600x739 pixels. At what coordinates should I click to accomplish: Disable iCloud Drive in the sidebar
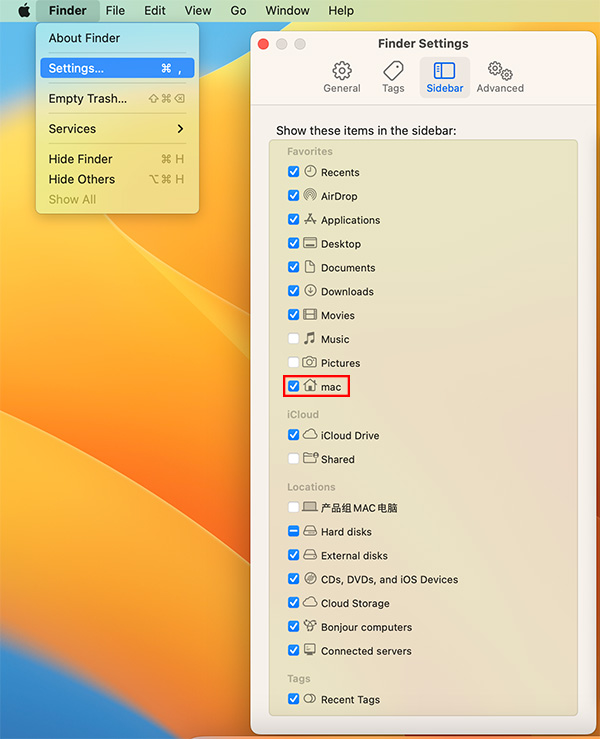[x=293, y=435]
